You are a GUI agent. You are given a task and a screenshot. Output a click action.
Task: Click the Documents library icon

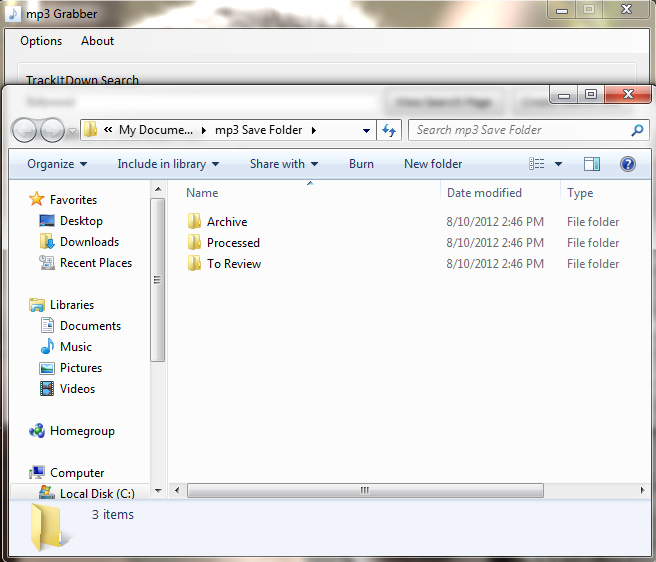tap(47, 326)
